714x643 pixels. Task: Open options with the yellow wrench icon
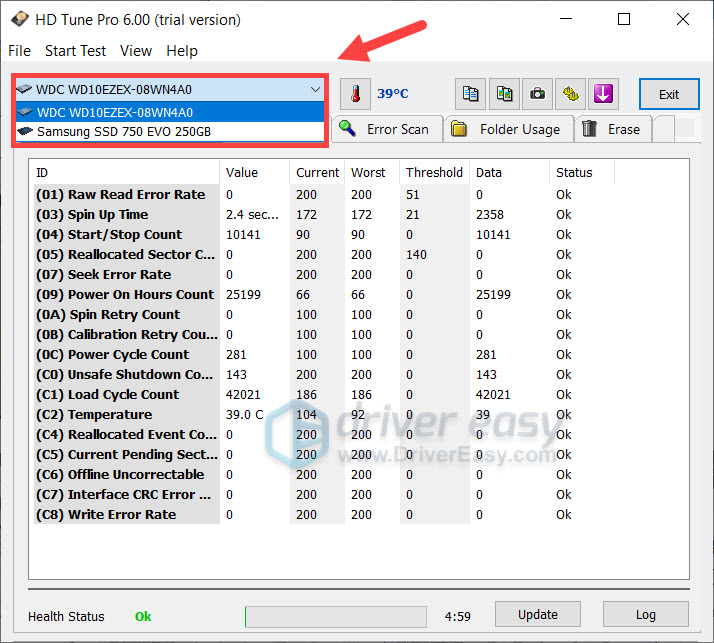571,94
